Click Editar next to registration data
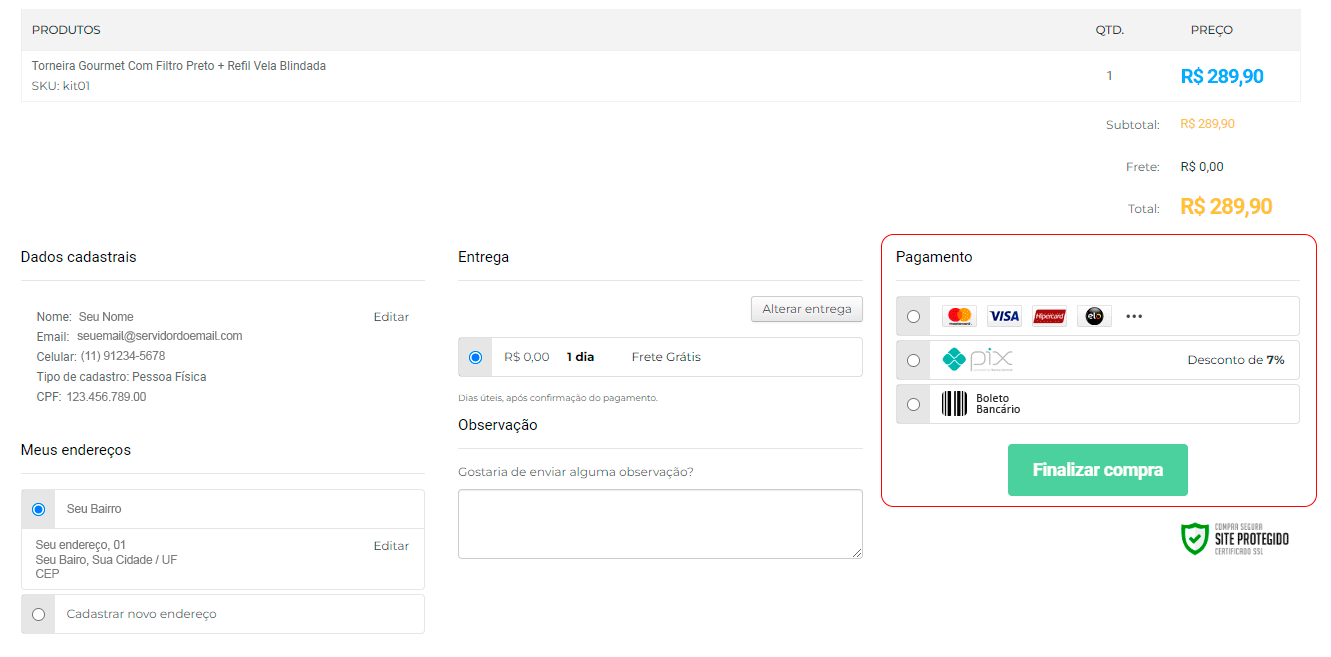 tap(391, 317)
